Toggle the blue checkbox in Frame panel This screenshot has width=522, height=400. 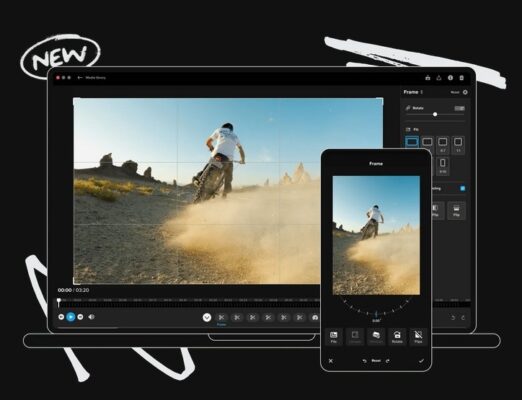463,188
